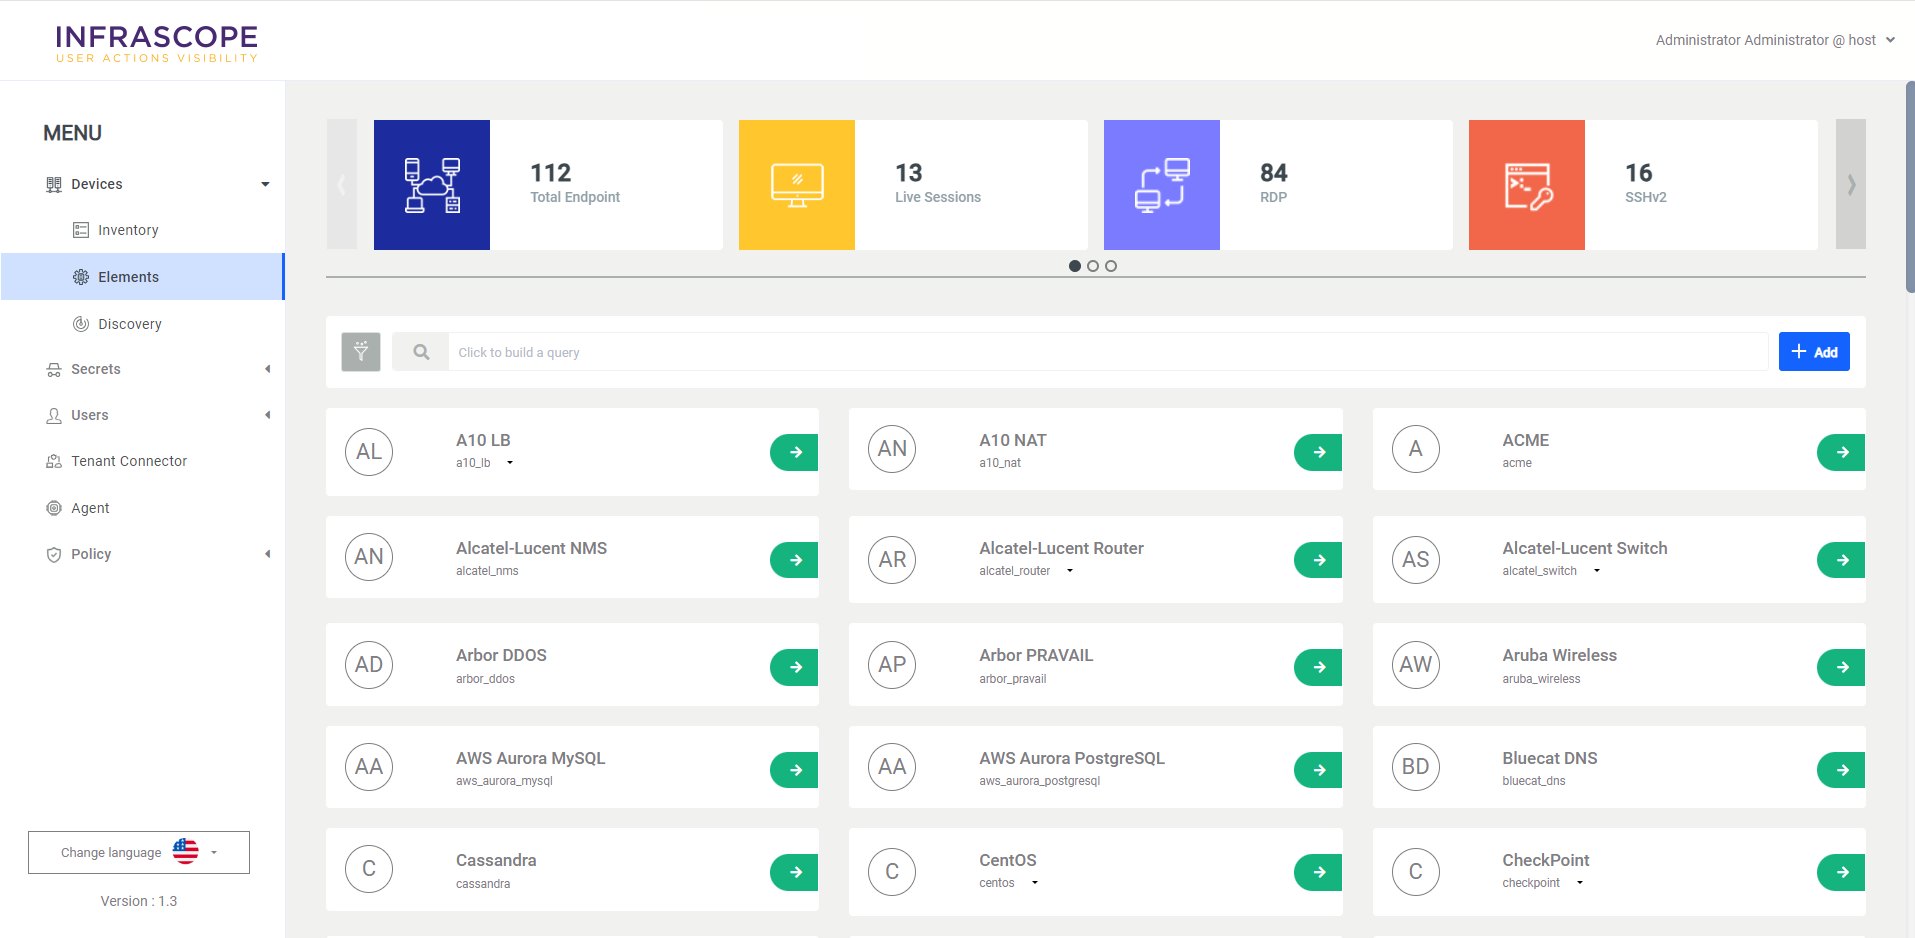The width and height of the screenshot is (1915, 938).
Task: Click the "a10_nat" subtitle text
Action: (1000, 463)
